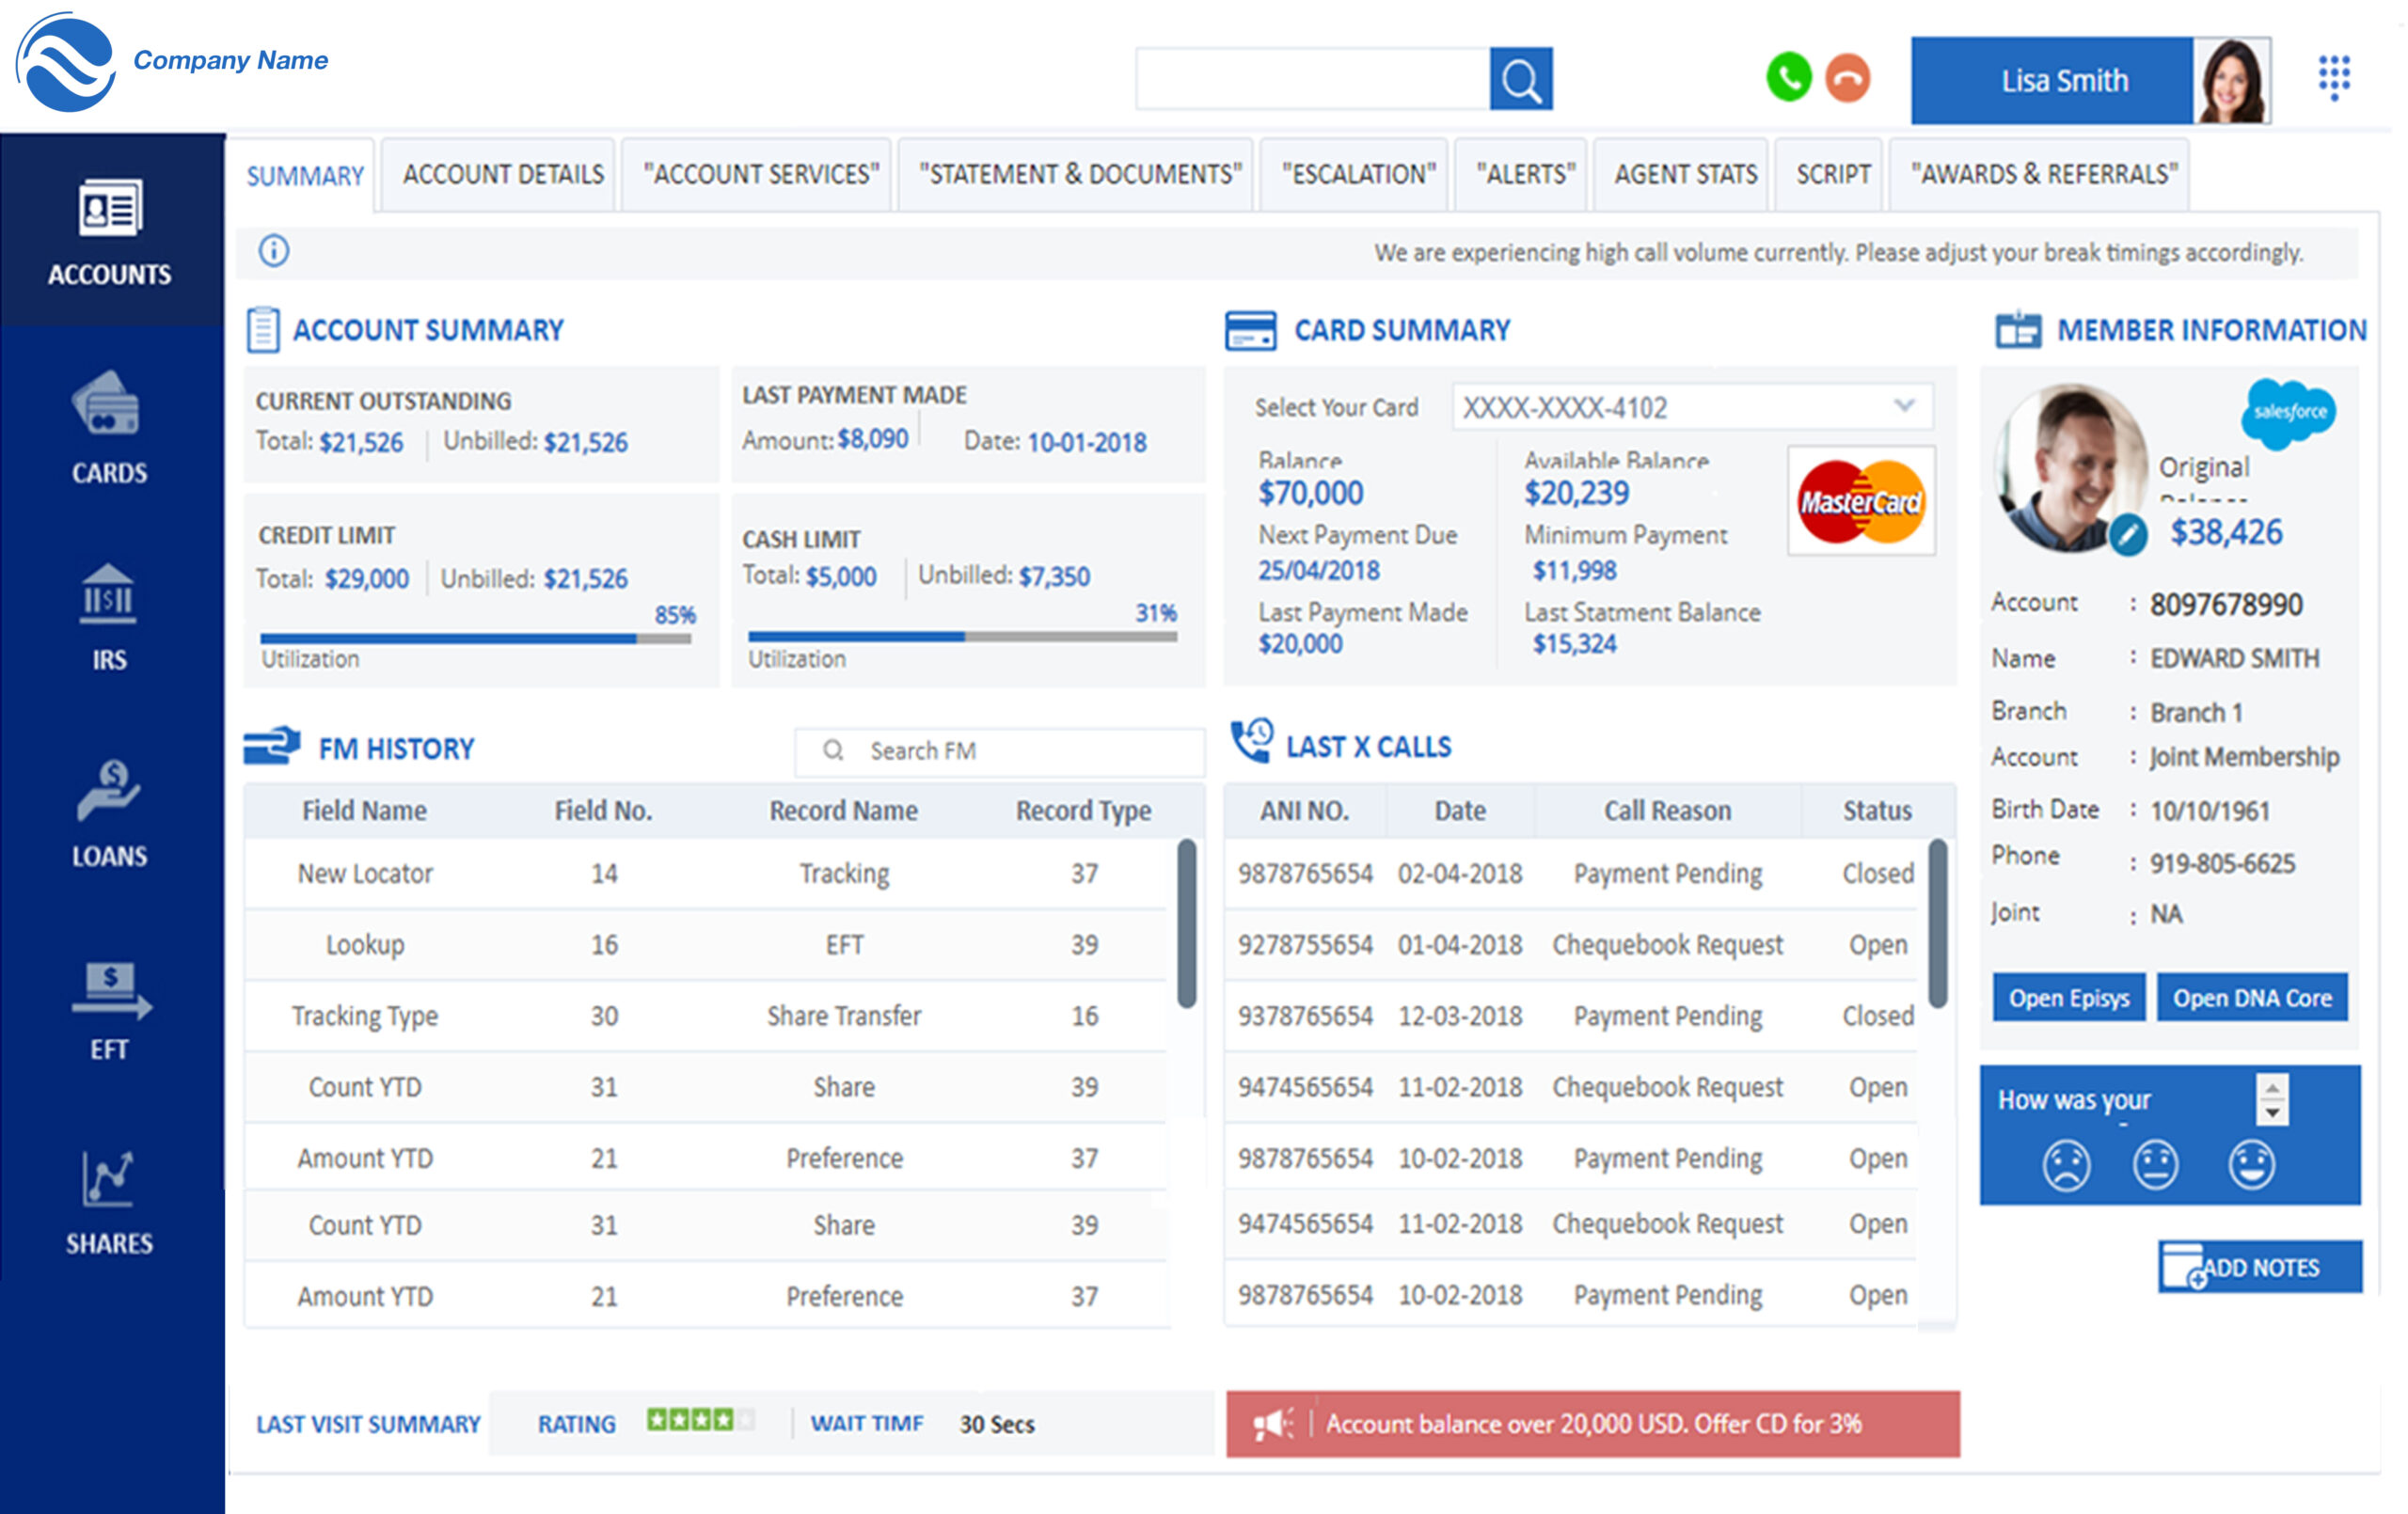
Task: Click the magnifier in the search bar
Action: click(x=1521, y=77)
